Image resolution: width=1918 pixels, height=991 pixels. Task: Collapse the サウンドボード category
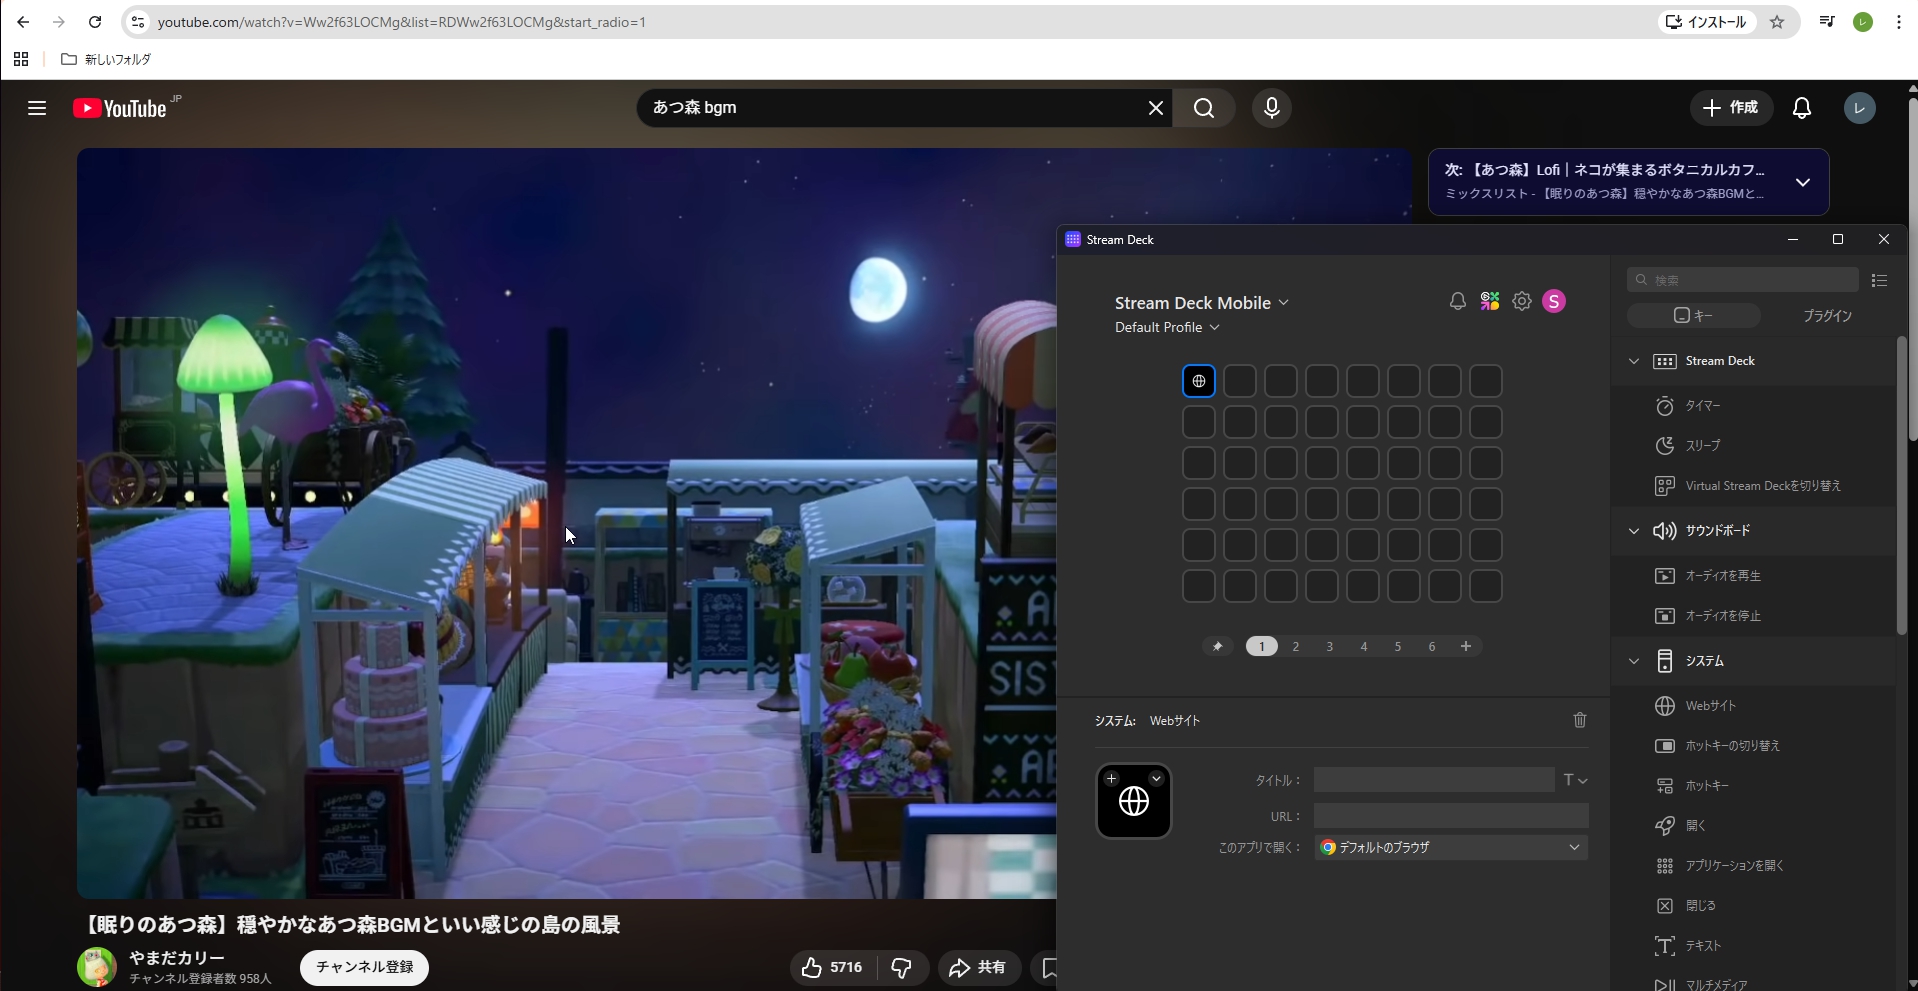tap(1634, 531)
